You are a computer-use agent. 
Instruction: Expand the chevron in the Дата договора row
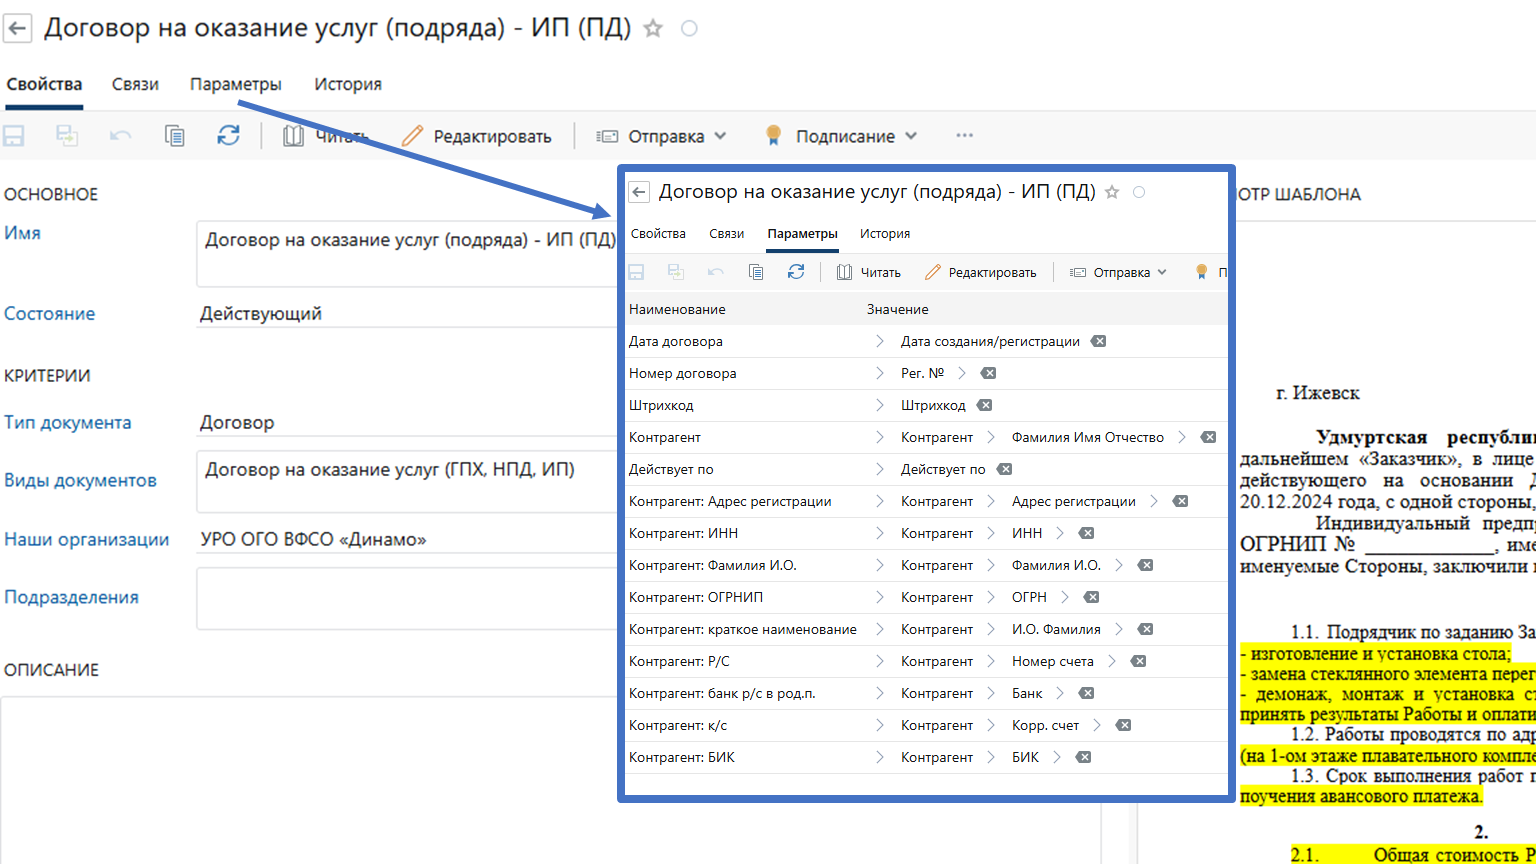click(880, 341)
